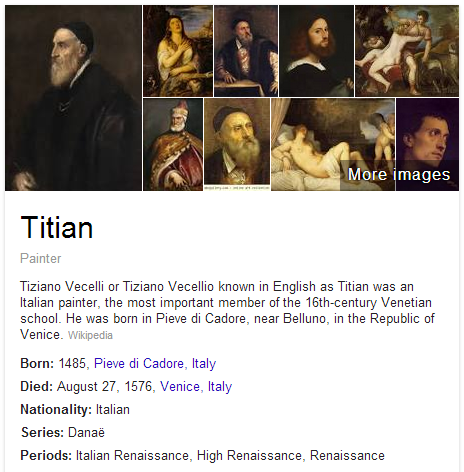Follow the Pieve di Cadore birthplace link
This screenshot has width=464, height=472.
139,363
